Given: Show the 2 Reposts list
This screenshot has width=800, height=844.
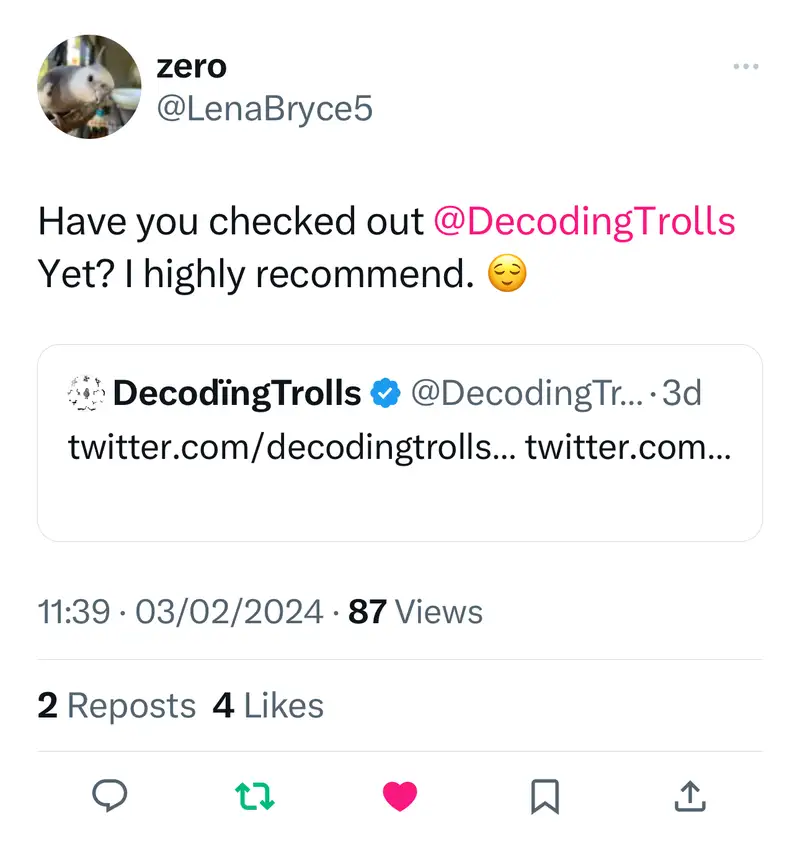Looking at the screenshot, I should click(117, 706).
